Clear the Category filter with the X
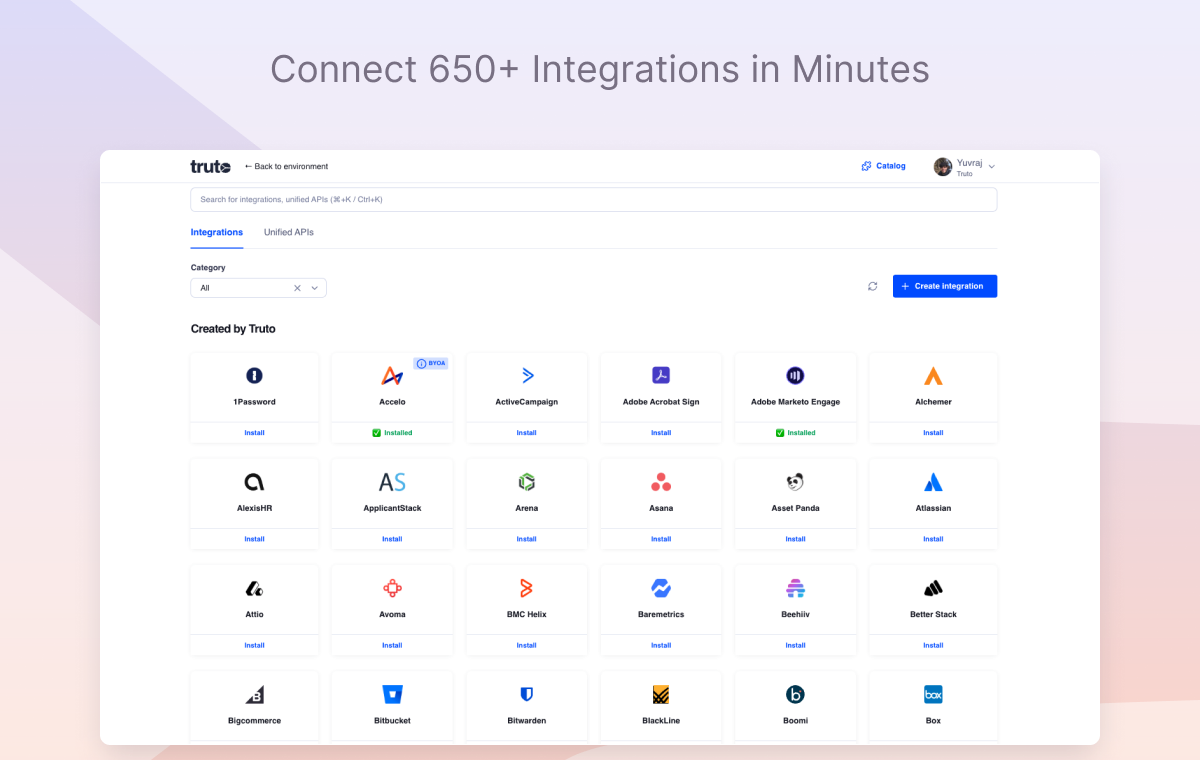 click(297, 288)
